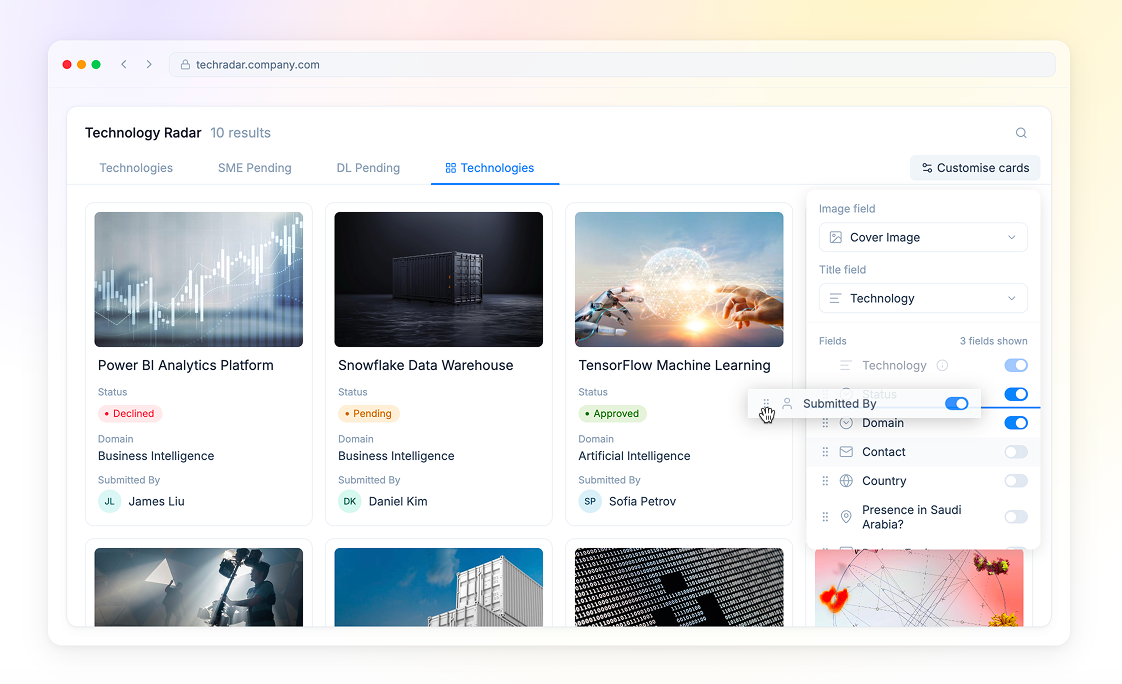
Task: Click the name Sofia Petrov
Action: (x=643, y=502)
